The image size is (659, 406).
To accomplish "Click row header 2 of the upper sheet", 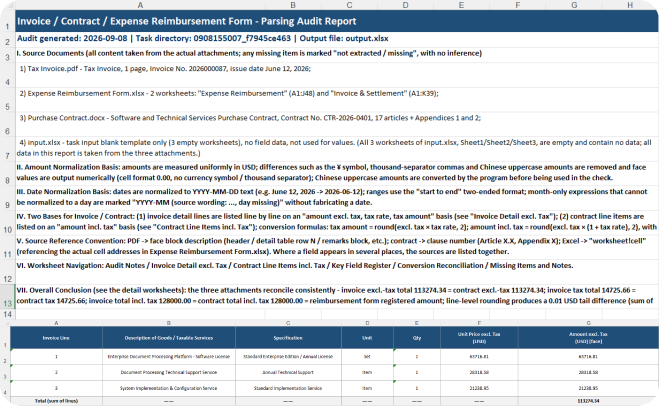I will coord(8,42).
